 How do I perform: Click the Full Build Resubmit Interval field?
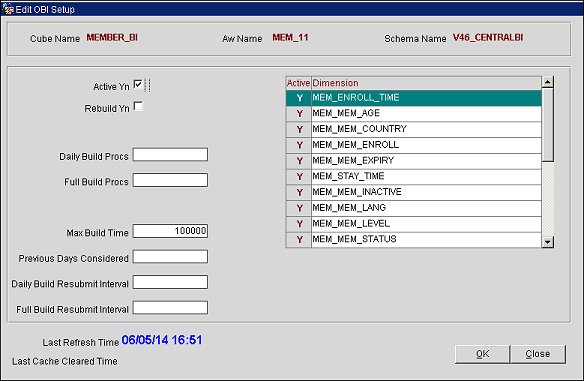(170, 308)
